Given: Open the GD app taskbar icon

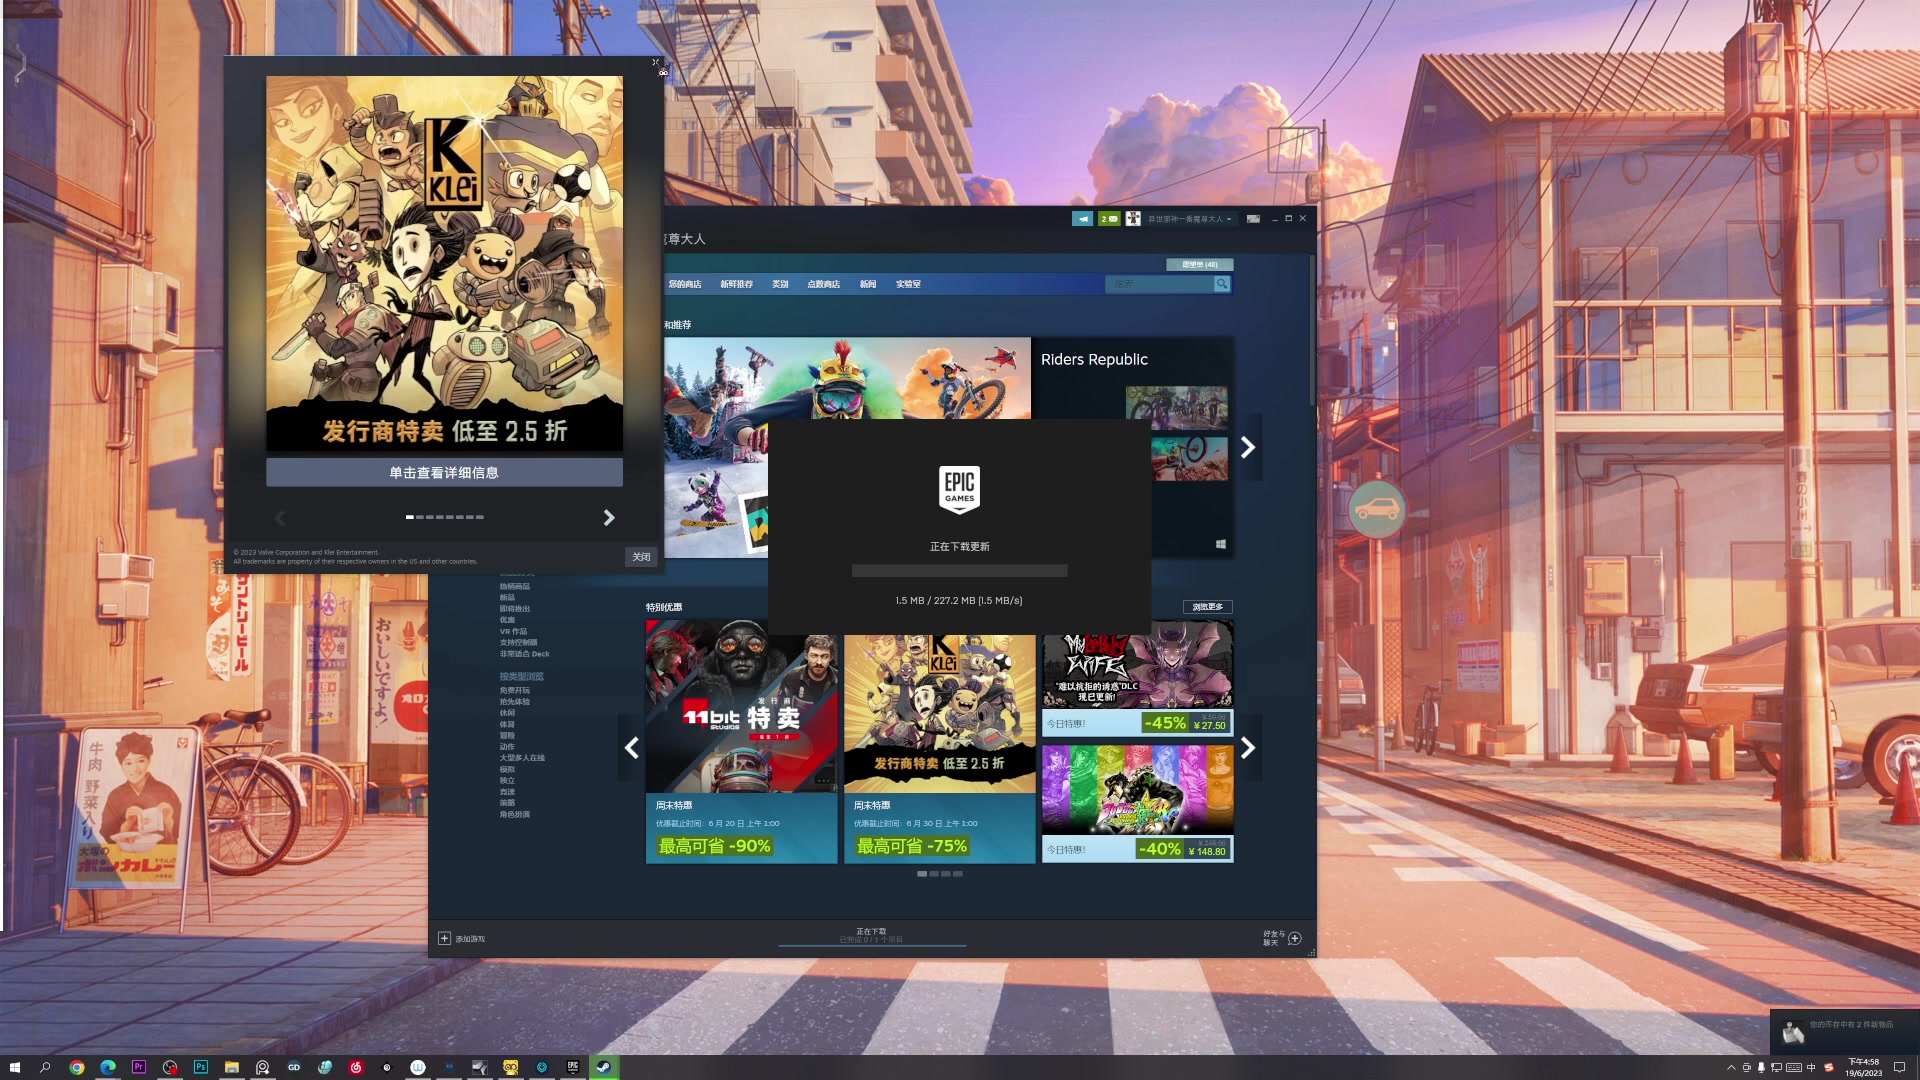Looking at the screenshot, I should pos(294,1067).
